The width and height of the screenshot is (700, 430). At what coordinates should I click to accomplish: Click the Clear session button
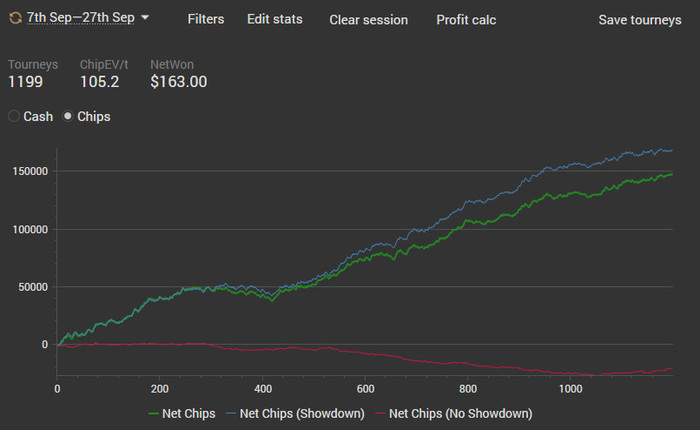[x=368, y=20]
